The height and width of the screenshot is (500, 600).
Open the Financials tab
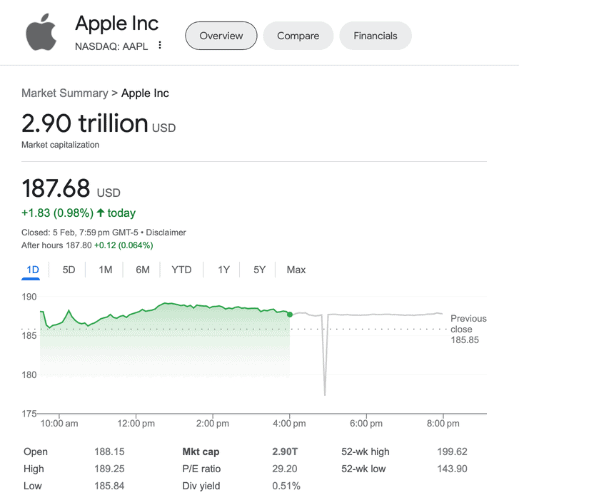375,36
